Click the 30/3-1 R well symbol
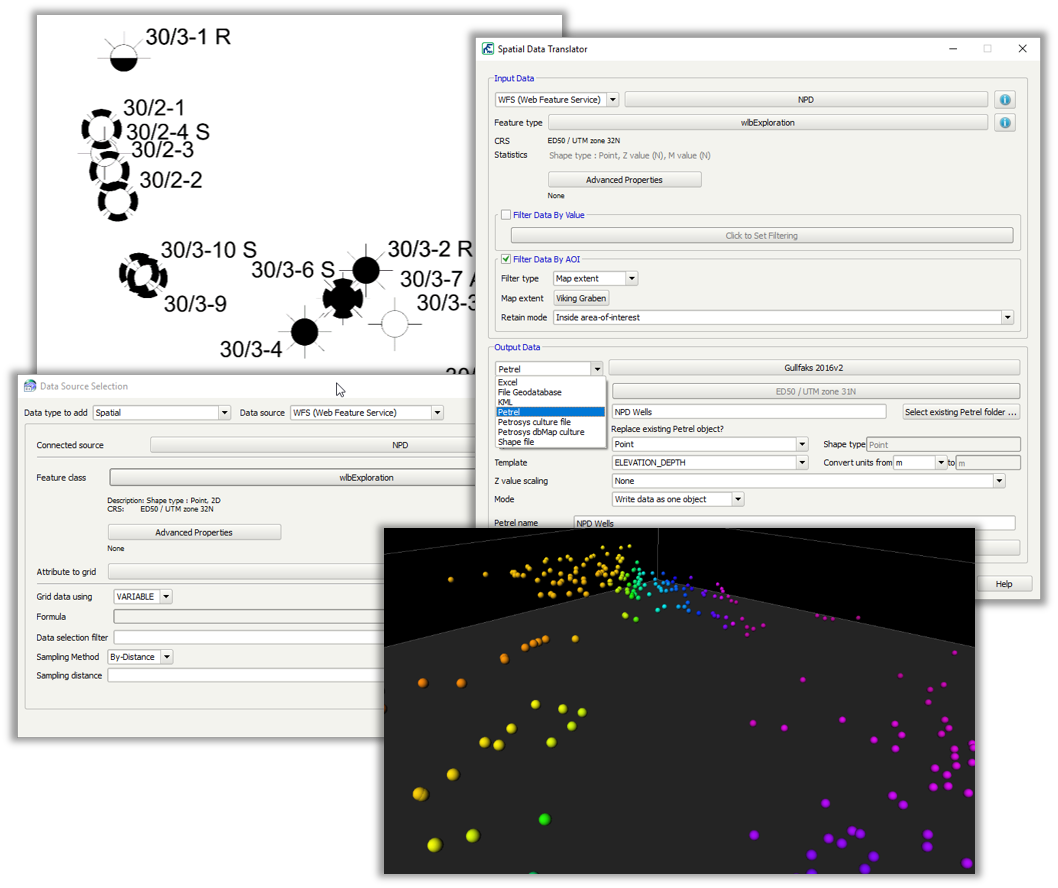The width and height of the screenshot is (1058, 888). coord(121,54)
